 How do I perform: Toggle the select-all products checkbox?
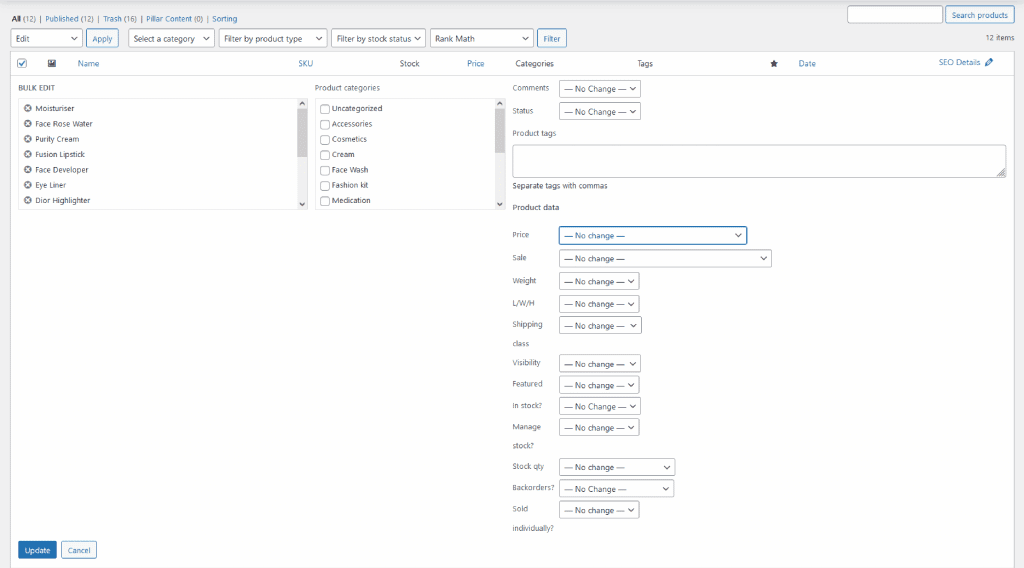(22, 63)
